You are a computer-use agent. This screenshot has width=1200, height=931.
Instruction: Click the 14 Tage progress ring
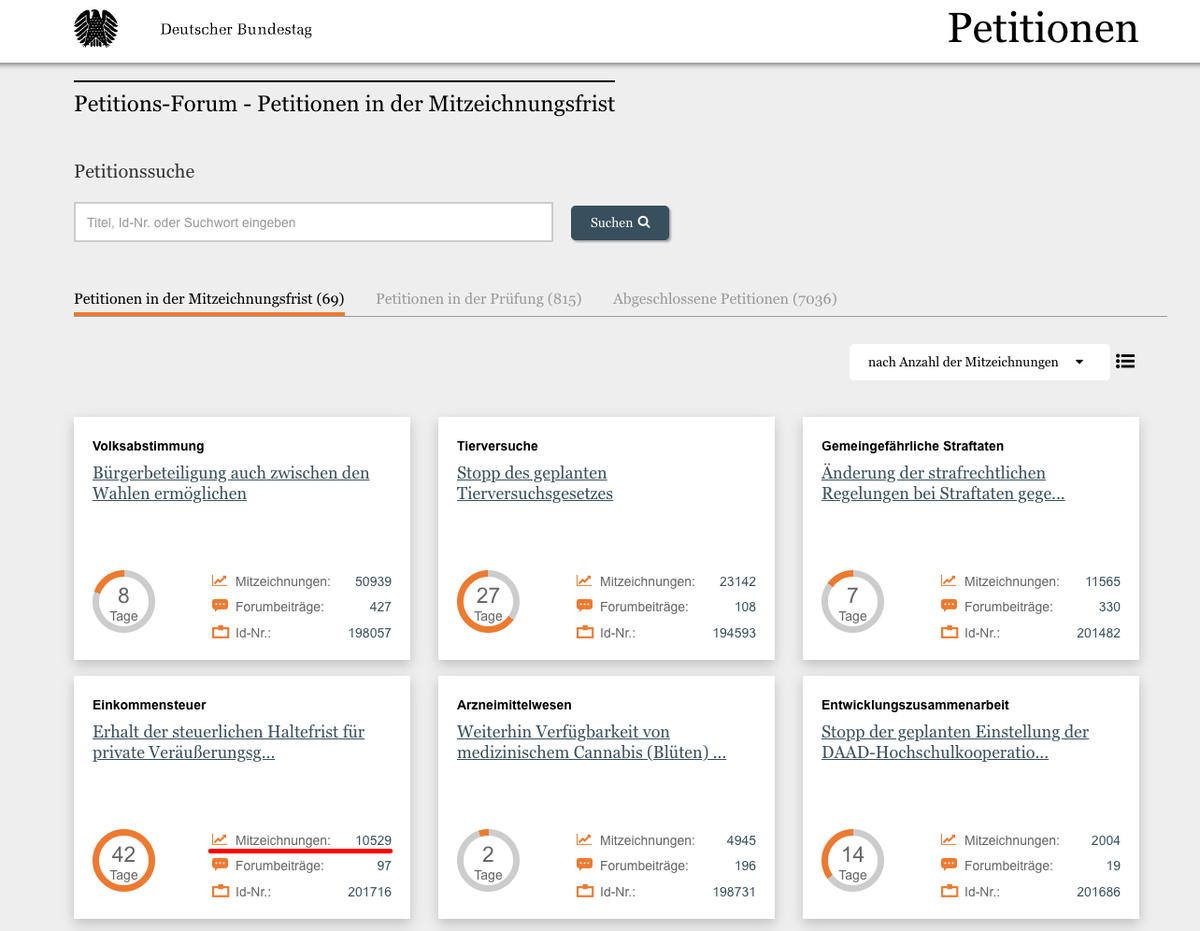click(x=853, y=861)
